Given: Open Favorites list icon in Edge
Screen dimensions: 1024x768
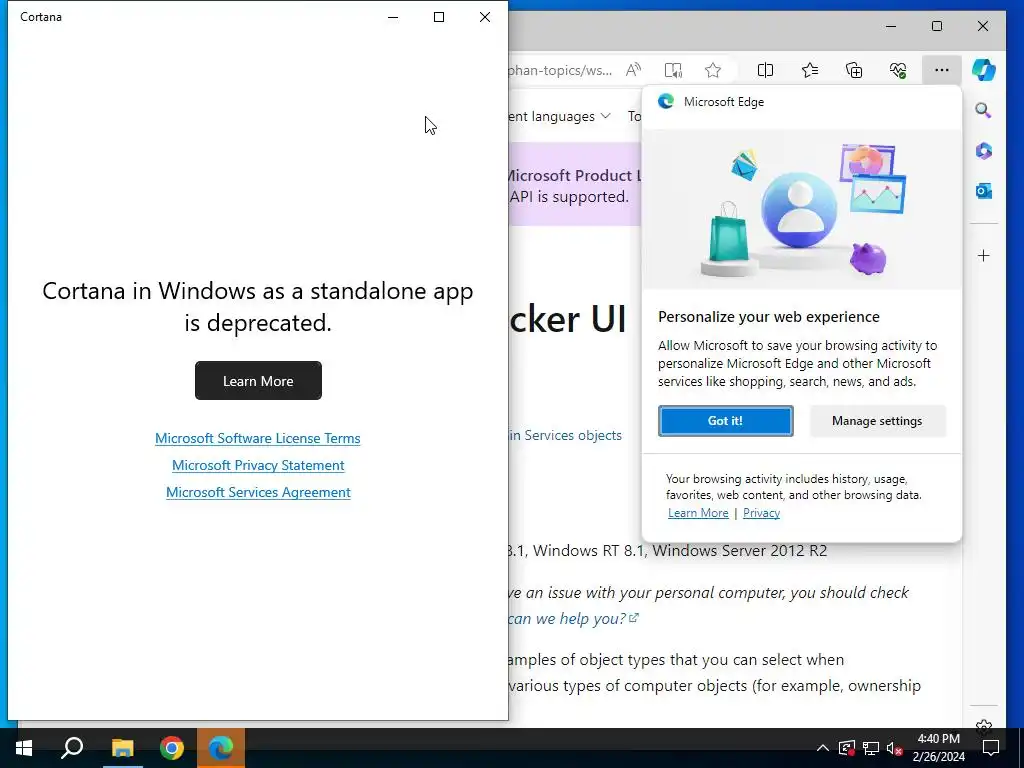Looking at the screenshot, I should click(810, 70).
